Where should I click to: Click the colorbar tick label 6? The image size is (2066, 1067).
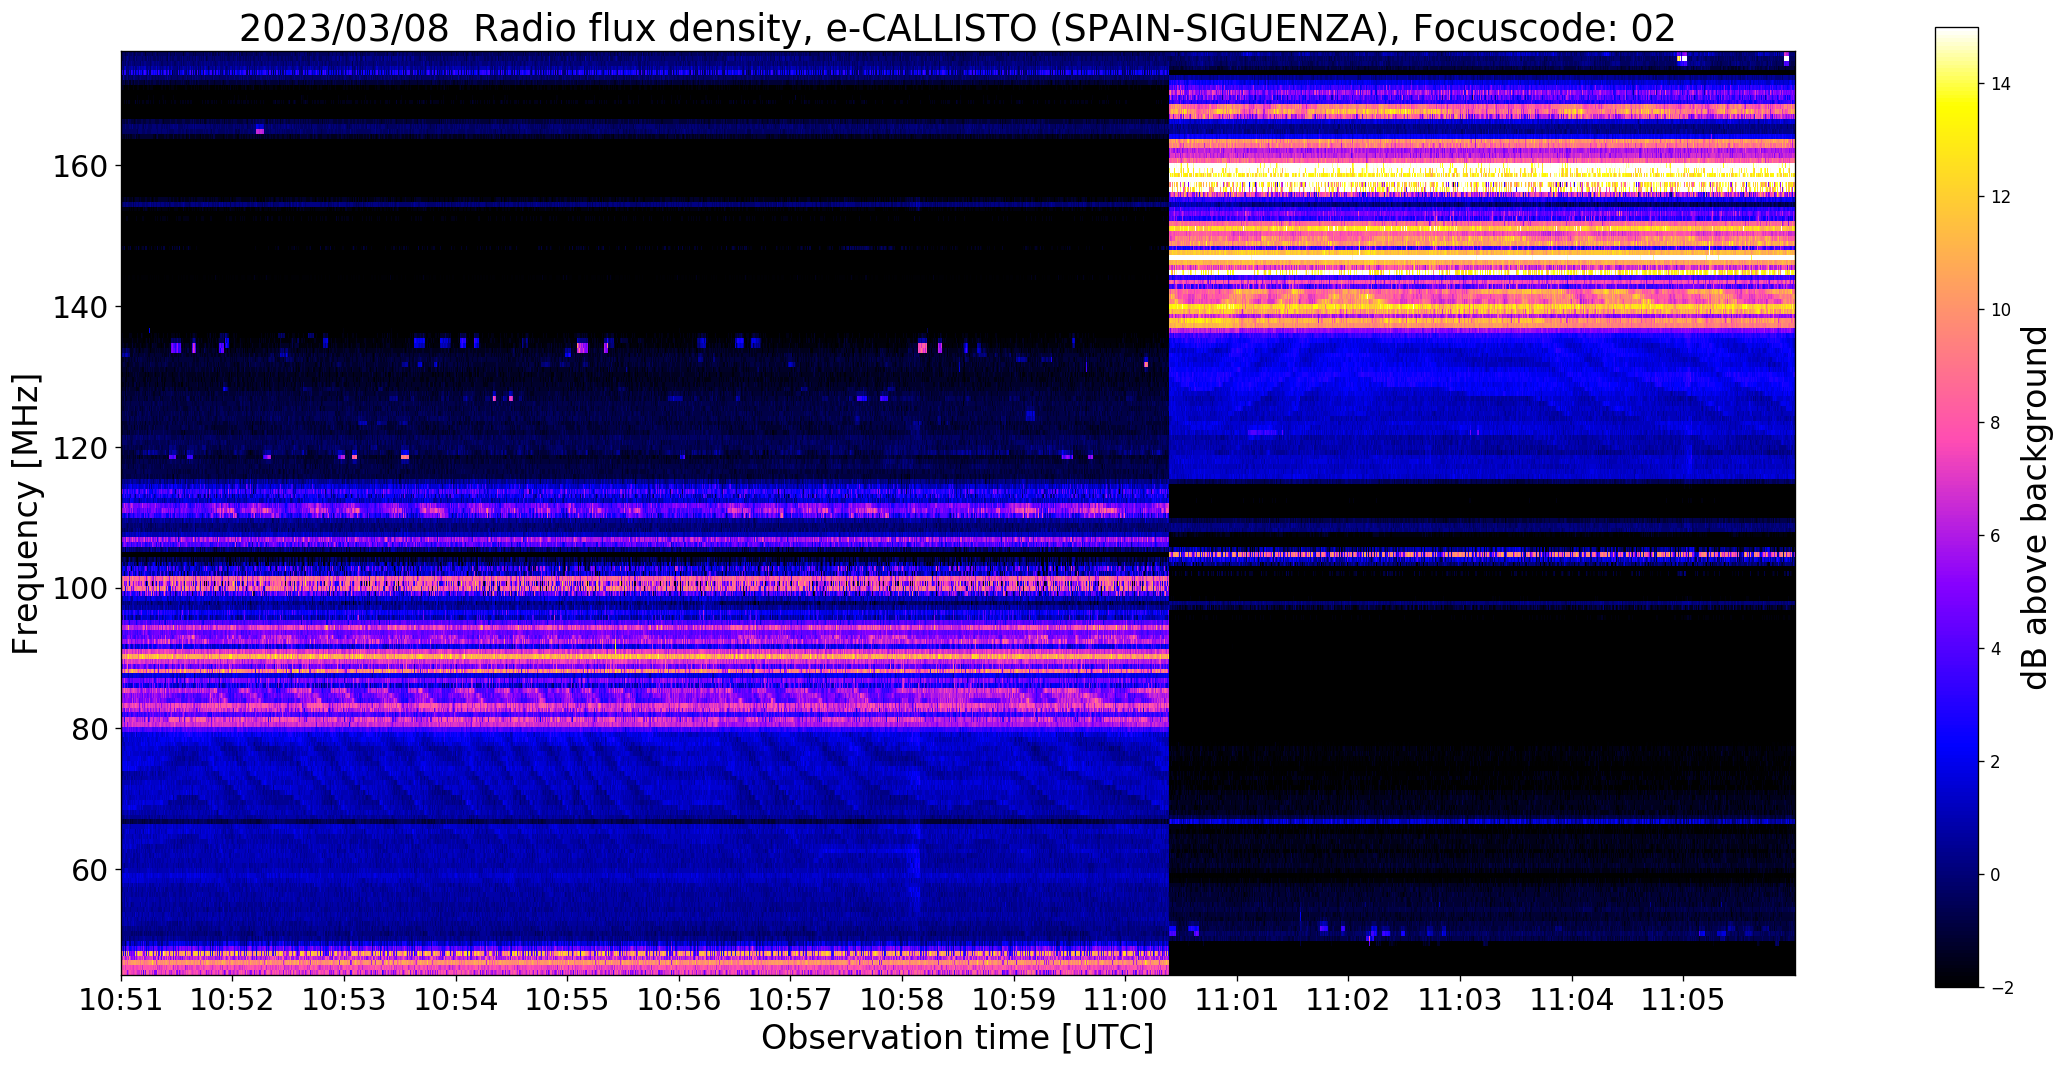[x=1996, y=536]
